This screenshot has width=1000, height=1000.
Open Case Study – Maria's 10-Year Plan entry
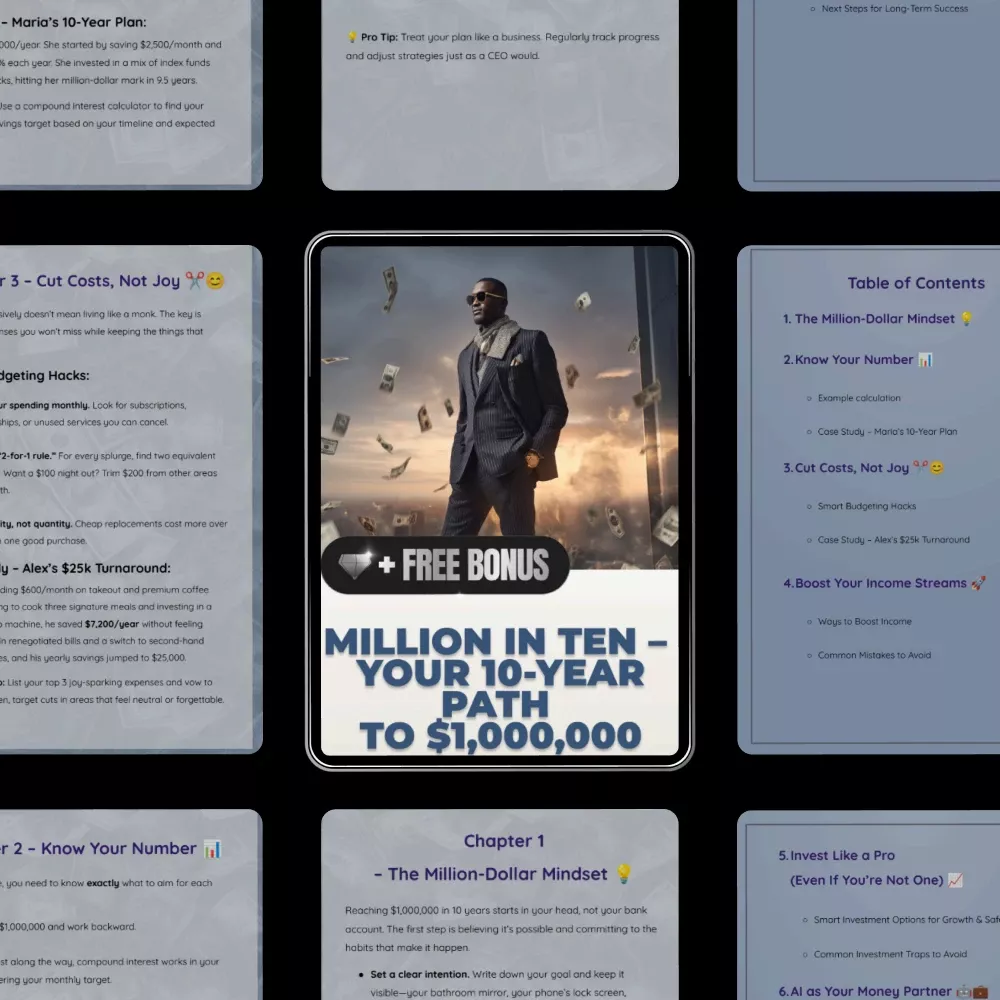click(887, 432)
